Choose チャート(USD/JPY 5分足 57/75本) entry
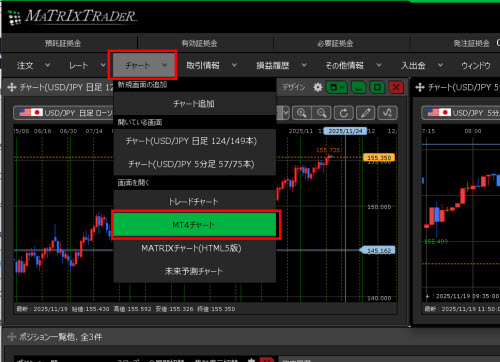 click(195, 164)
